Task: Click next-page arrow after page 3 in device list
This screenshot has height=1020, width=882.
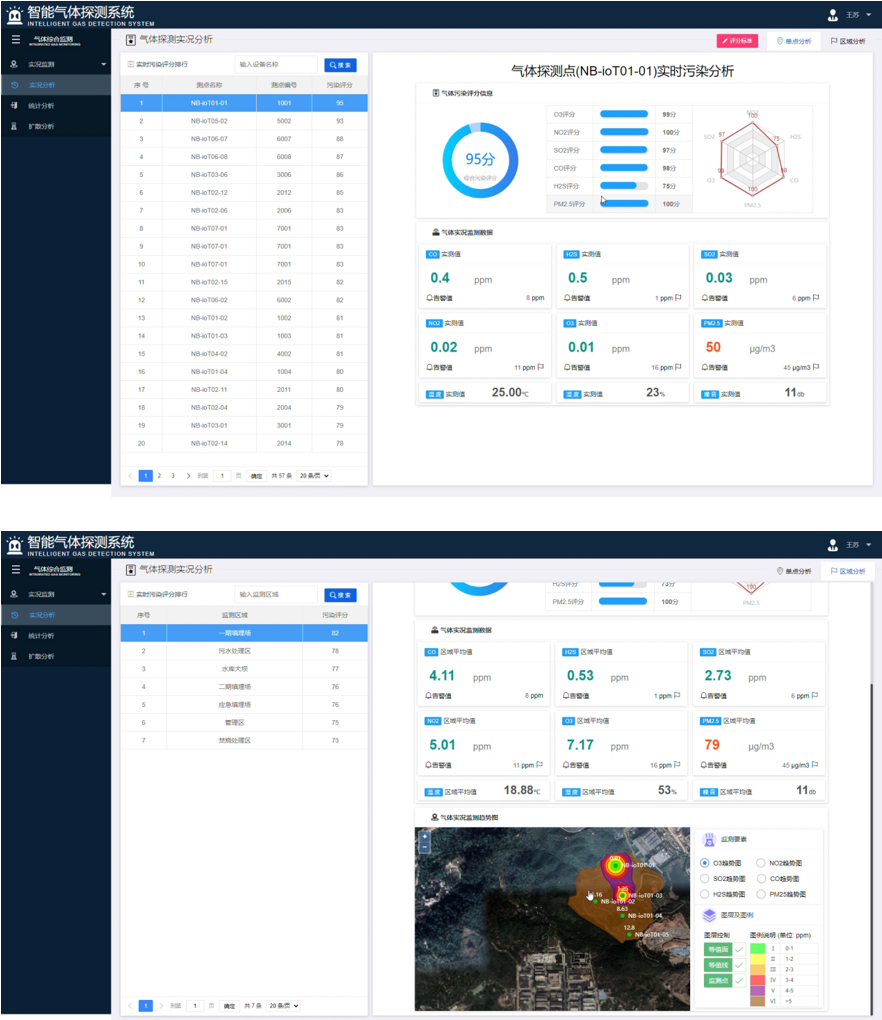Action: (x=188, y=476)
